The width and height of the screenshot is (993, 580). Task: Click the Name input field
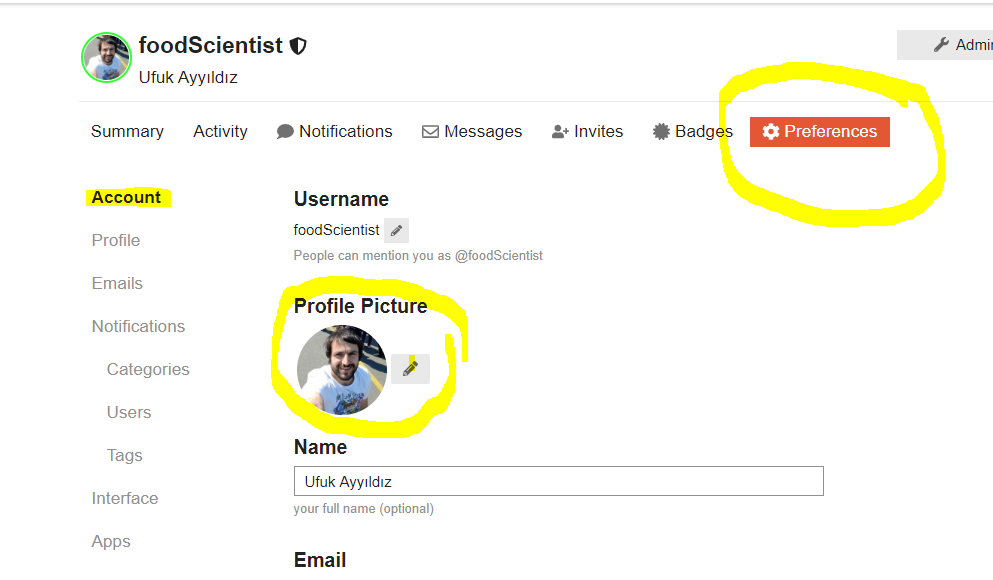[558, 482]
